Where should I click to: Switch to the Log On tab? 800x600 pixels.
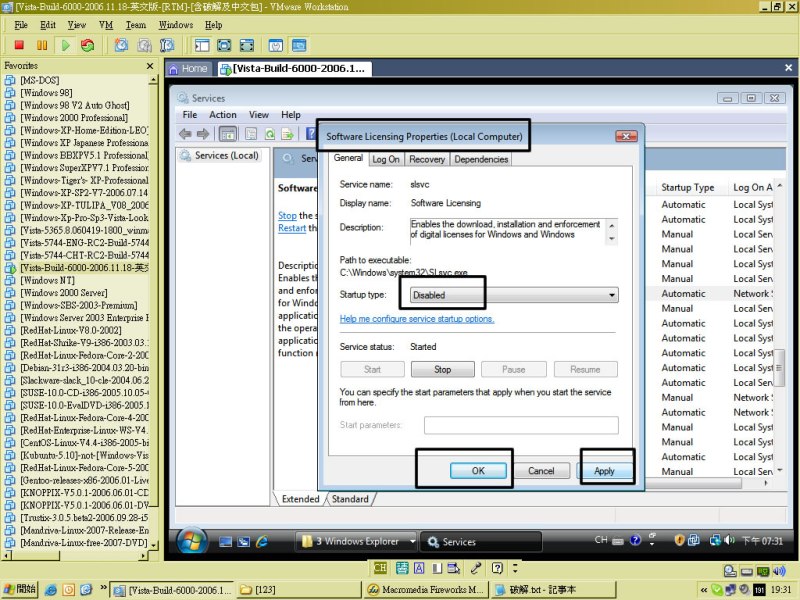click(x=385, y=159)
